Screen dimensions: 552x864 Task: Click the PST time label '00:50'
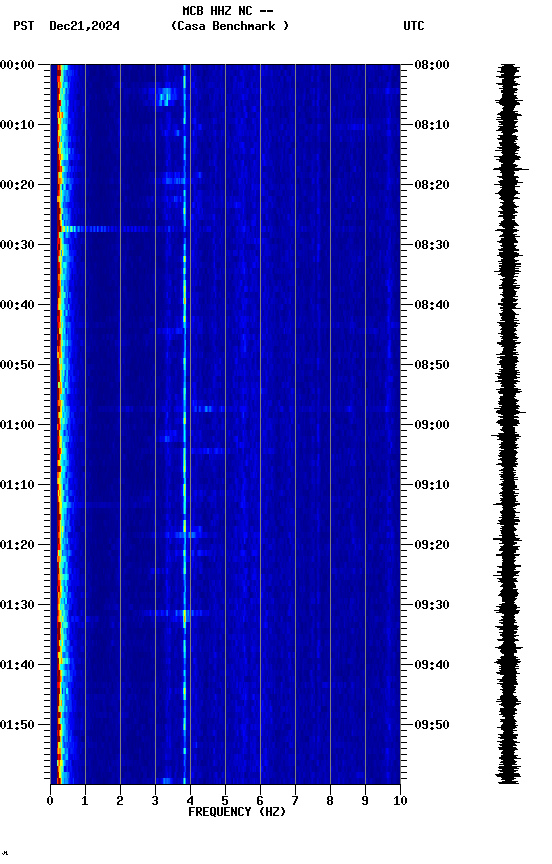pos(17,365)
